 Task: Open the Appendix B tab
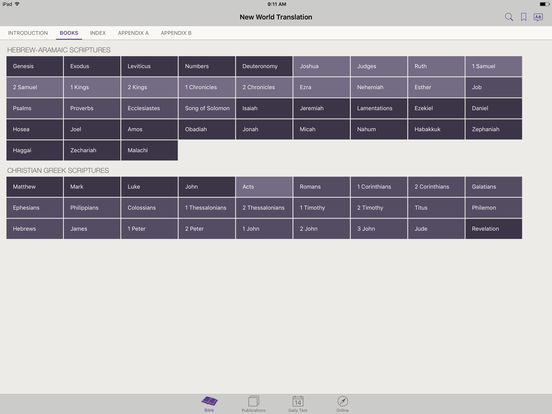176,33
